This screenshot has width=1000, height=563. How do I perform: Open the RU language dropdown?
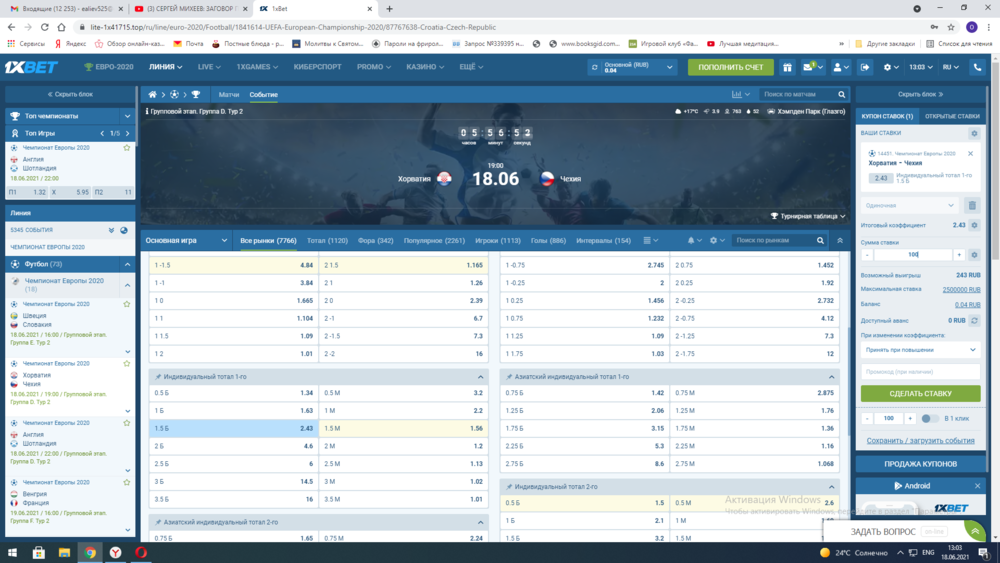point(950,67)
